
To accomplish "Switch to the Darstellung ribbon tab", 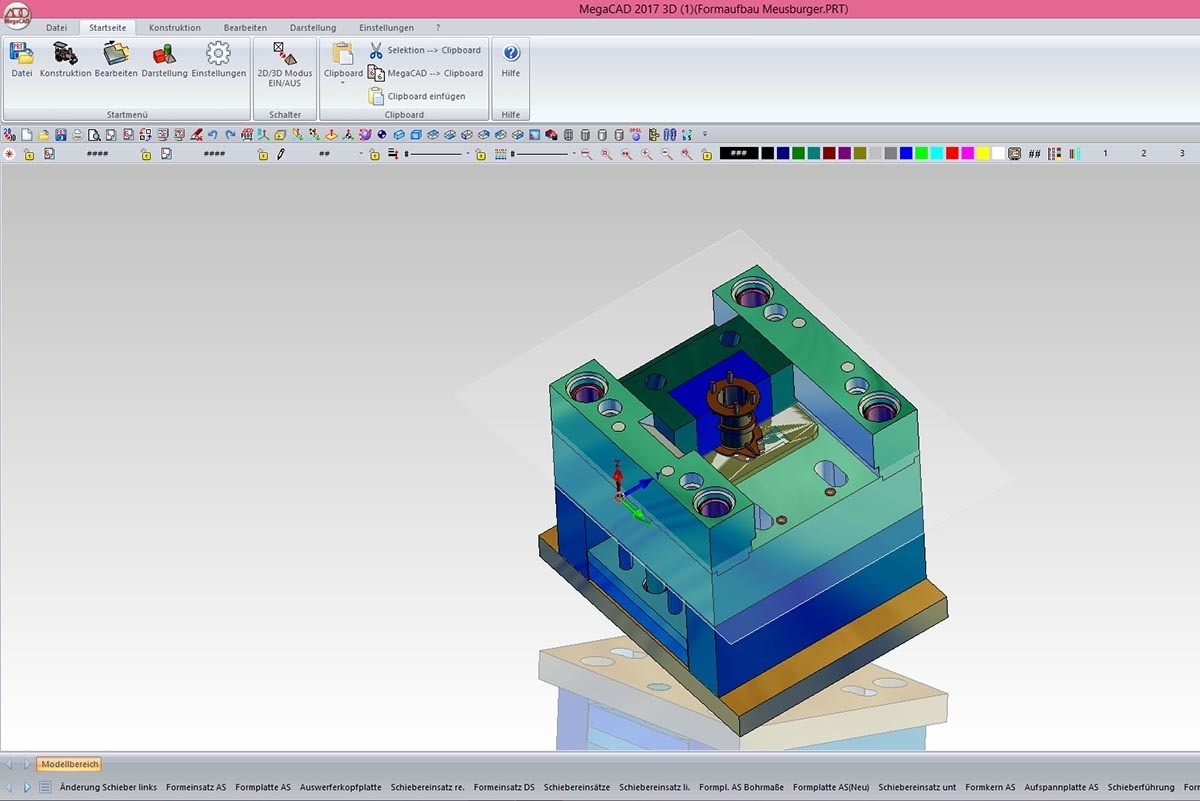I will point(313,28).
